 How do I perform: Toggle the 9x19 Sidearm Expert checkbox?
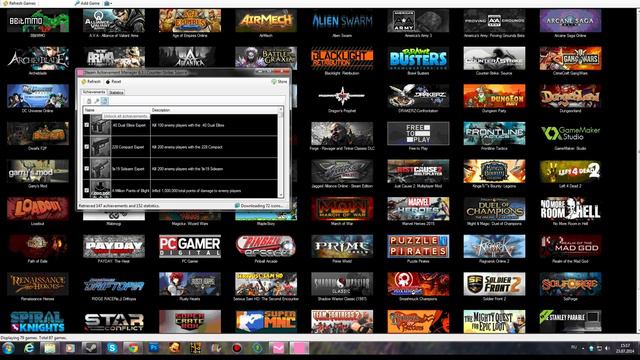pyautogui.click(x=87, y=168)
